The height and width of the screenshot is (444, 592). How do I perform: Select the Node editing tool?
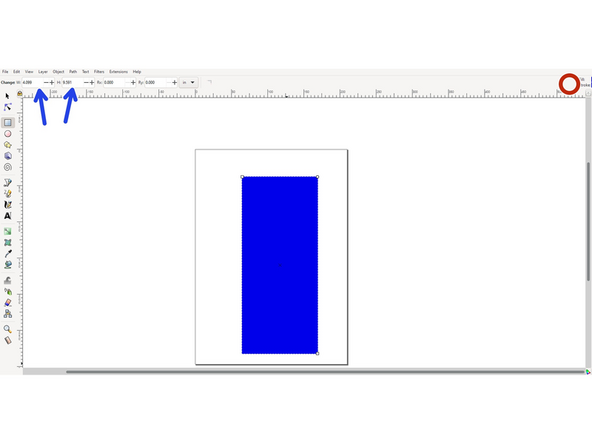[x=8, y=107]
